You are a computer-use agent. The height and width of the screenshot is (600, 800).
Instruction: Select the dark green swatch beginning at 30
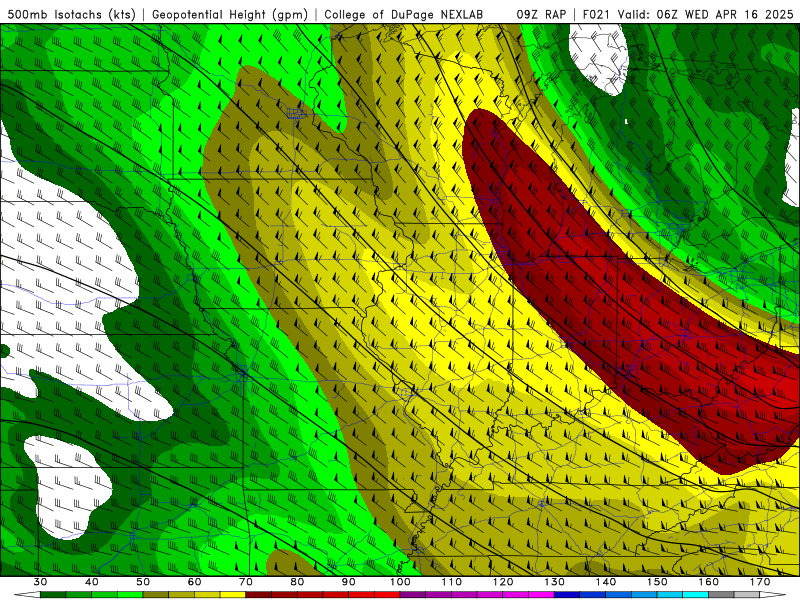coord(53,594)
